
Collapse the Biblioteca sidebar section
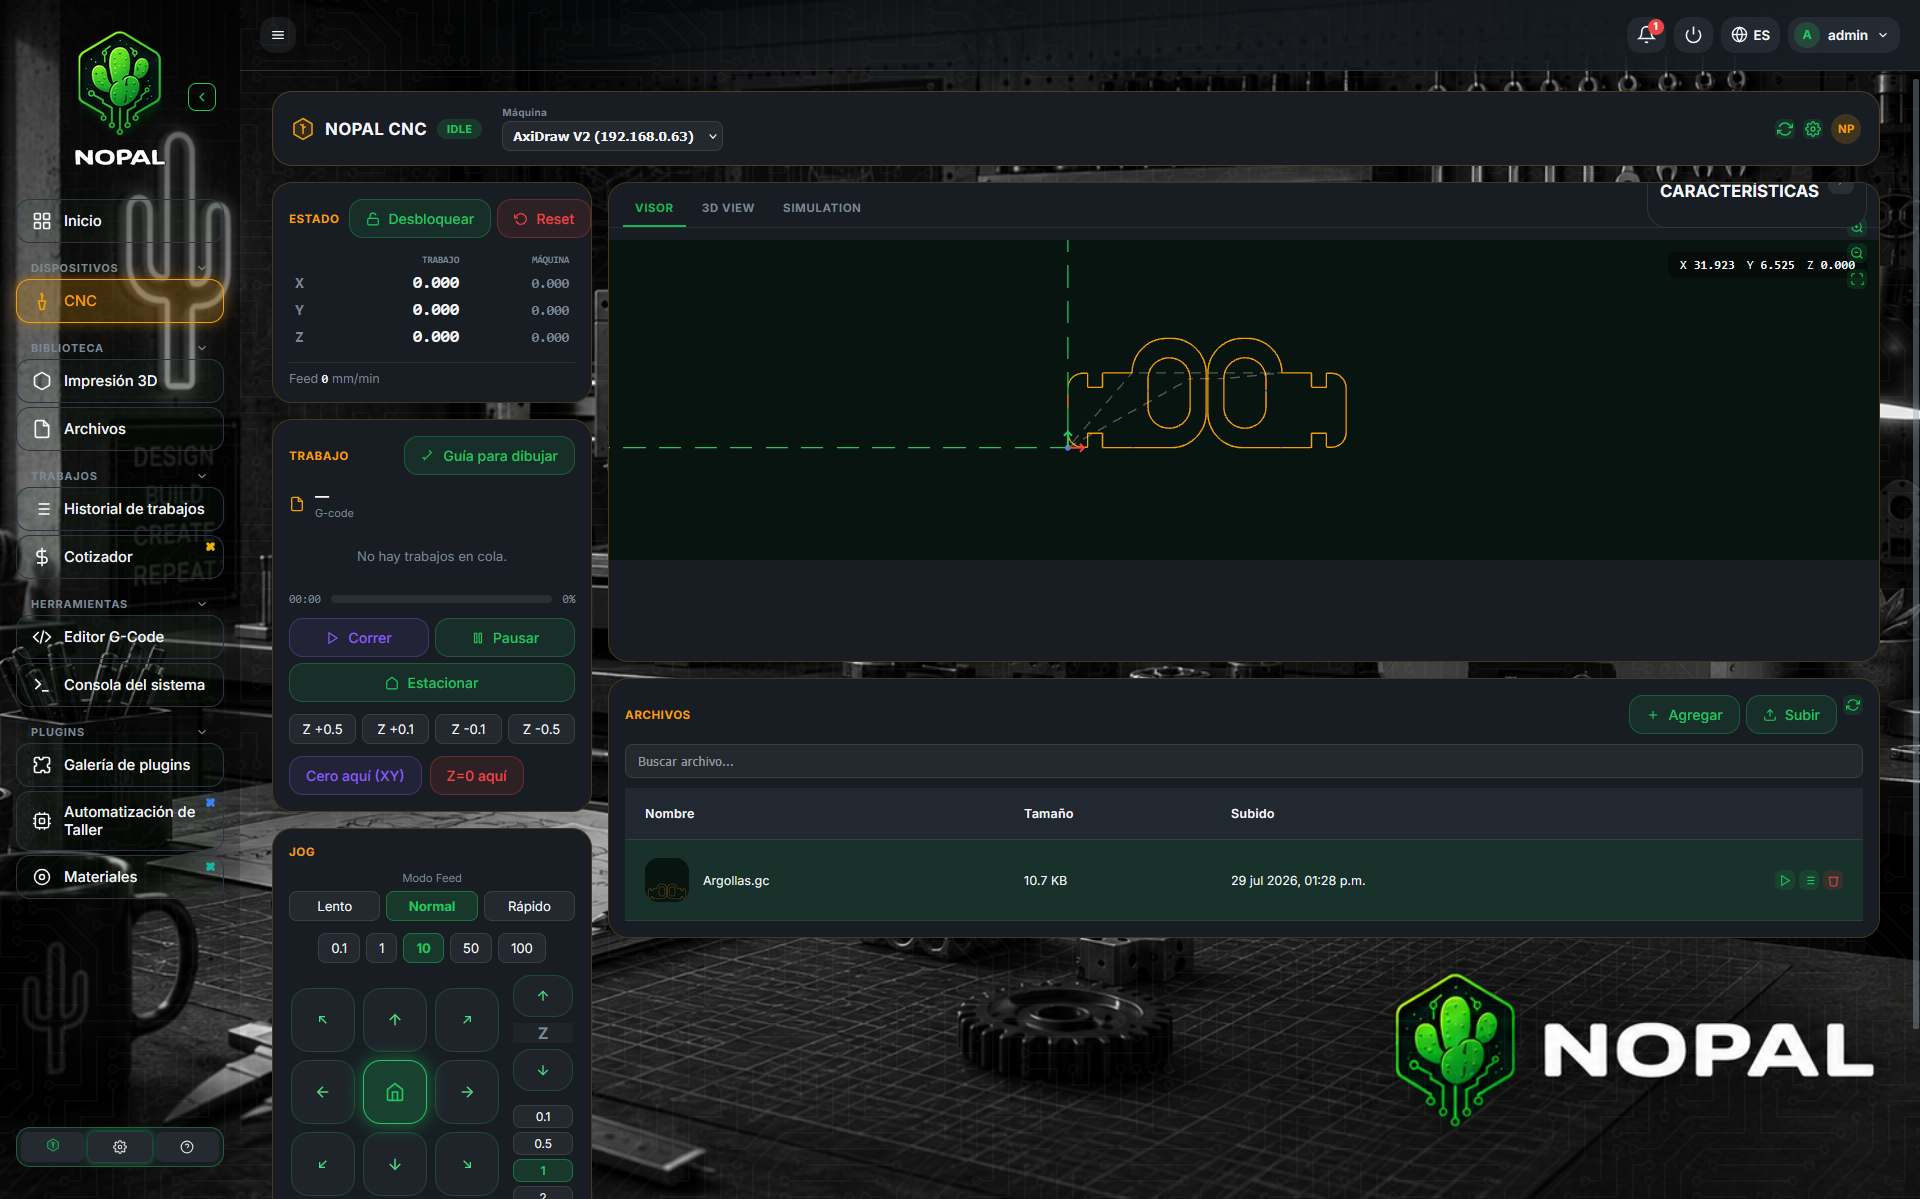[202, 348]
